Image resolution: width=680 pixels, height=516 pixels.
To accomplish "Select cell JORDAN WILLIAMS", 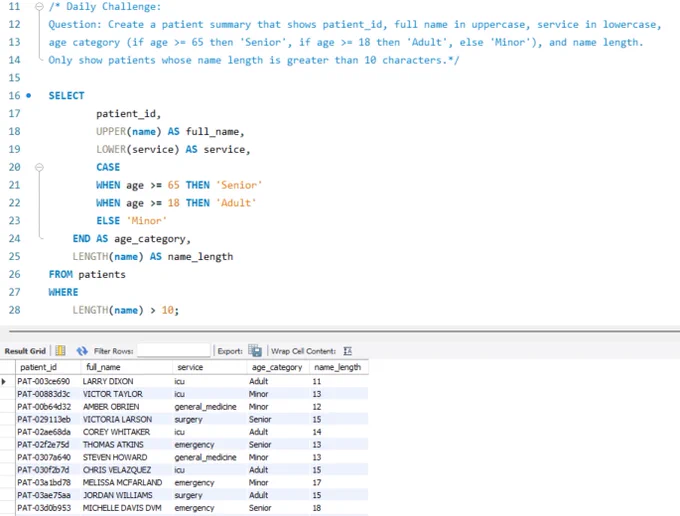I will click(118, 495).
